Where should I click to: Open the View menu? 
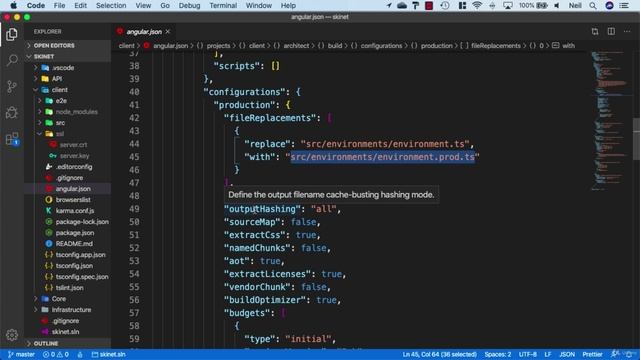(x=143, y=5)
